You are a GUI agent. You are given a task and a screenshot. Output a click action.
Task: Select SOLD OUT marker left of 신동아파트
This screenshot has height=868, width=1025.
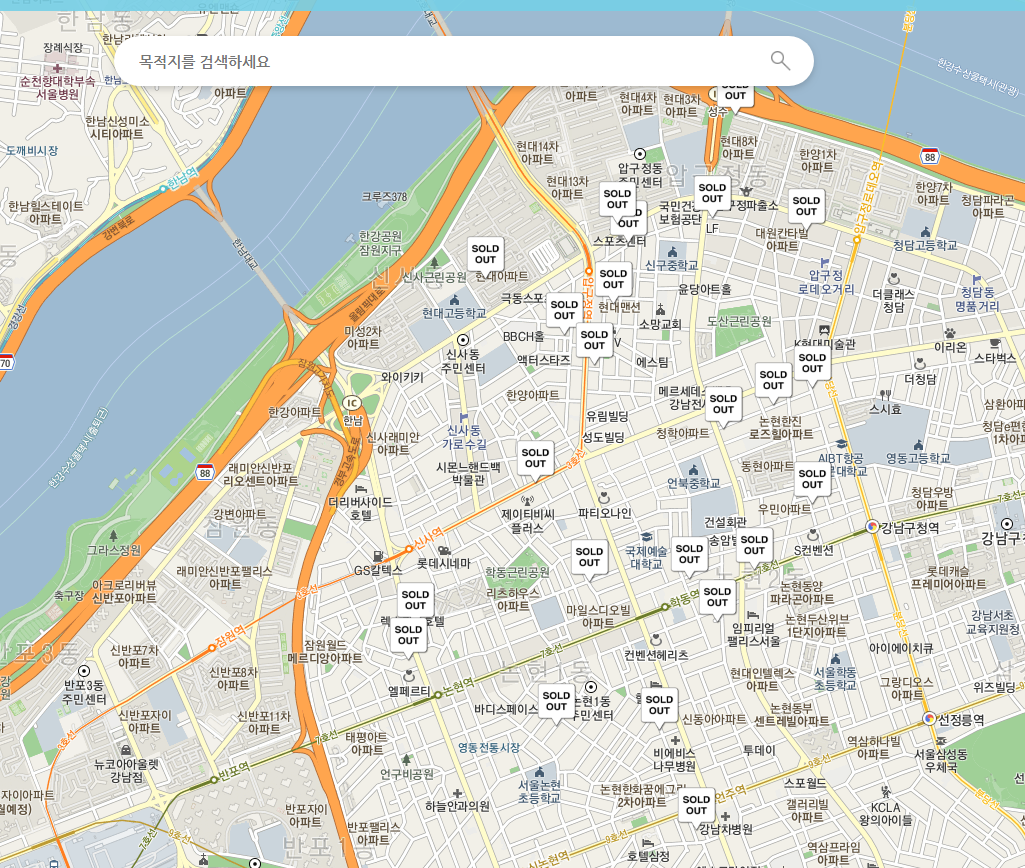pos(659,705)
